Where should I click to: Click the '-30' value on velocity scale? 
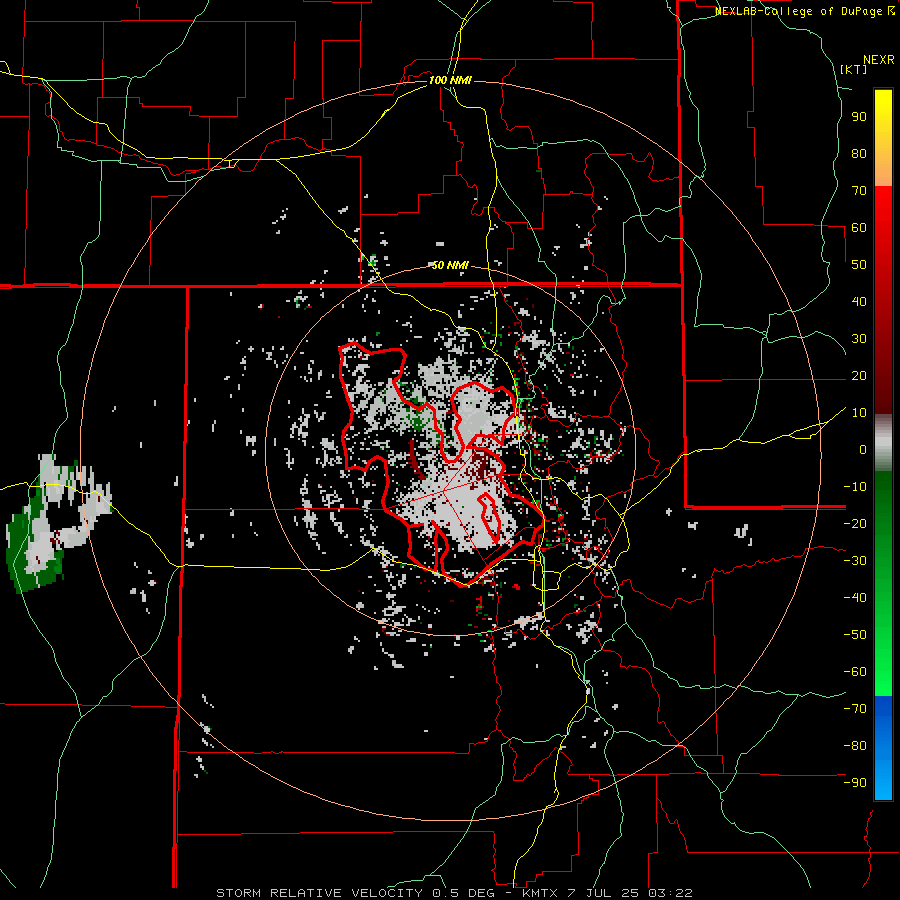point(855,561)
